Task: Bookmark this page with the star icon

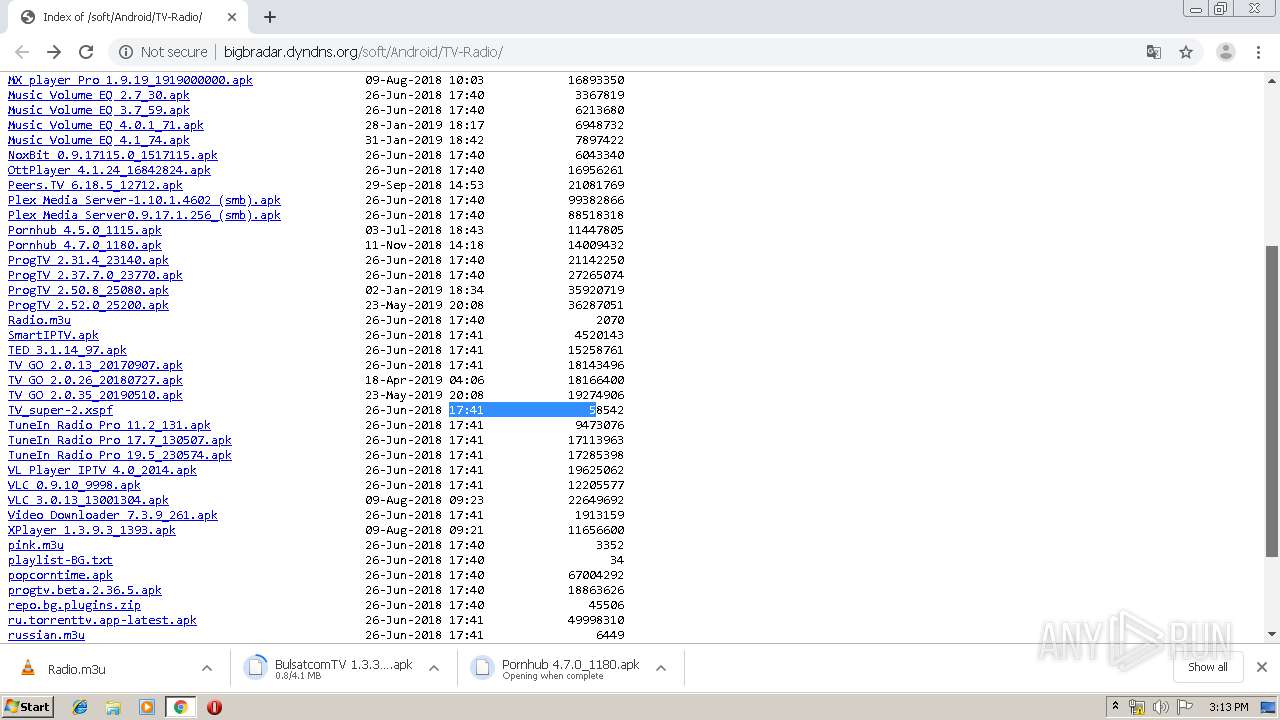Action: pos(1186,52)
